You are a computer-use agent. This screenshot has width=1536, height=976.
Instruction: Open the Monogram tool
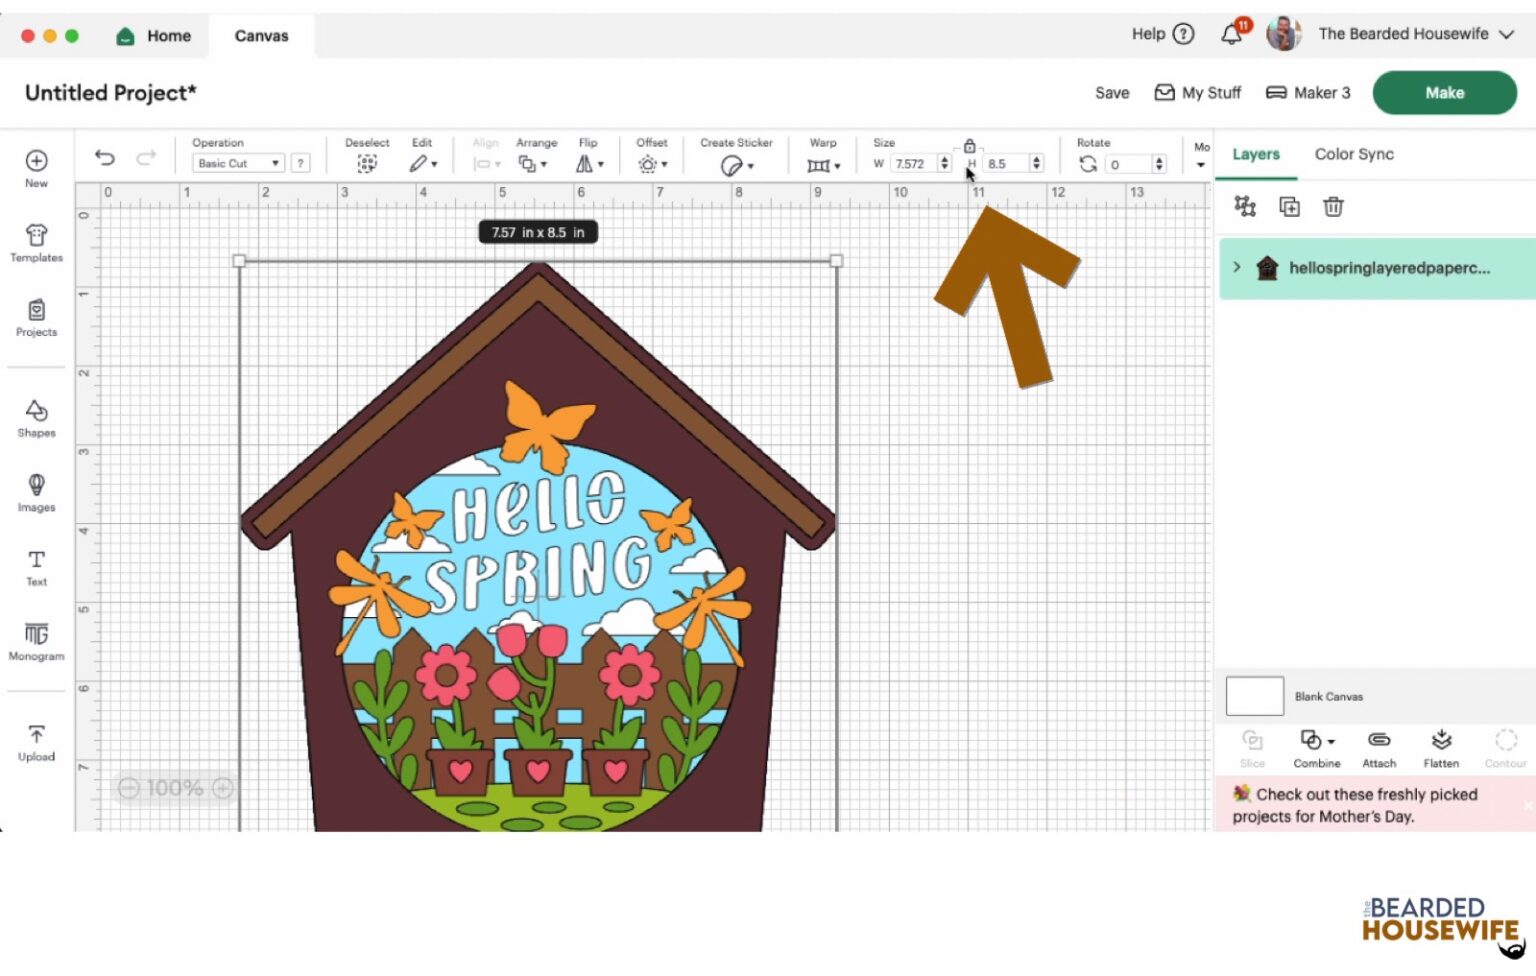tap(36, 642)
